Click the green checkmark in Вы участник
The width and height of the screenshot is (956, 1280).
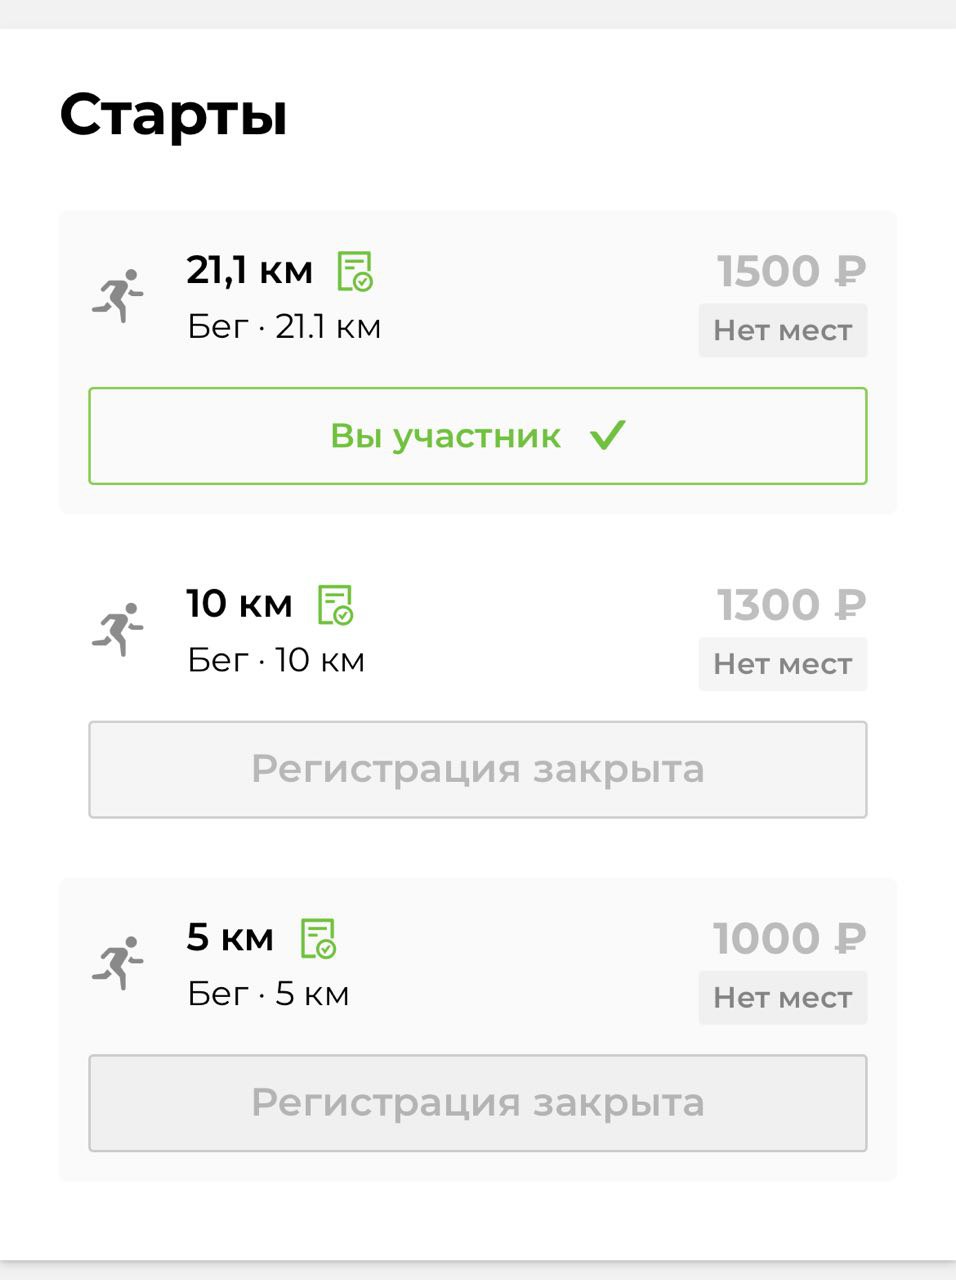pos(607,435)
